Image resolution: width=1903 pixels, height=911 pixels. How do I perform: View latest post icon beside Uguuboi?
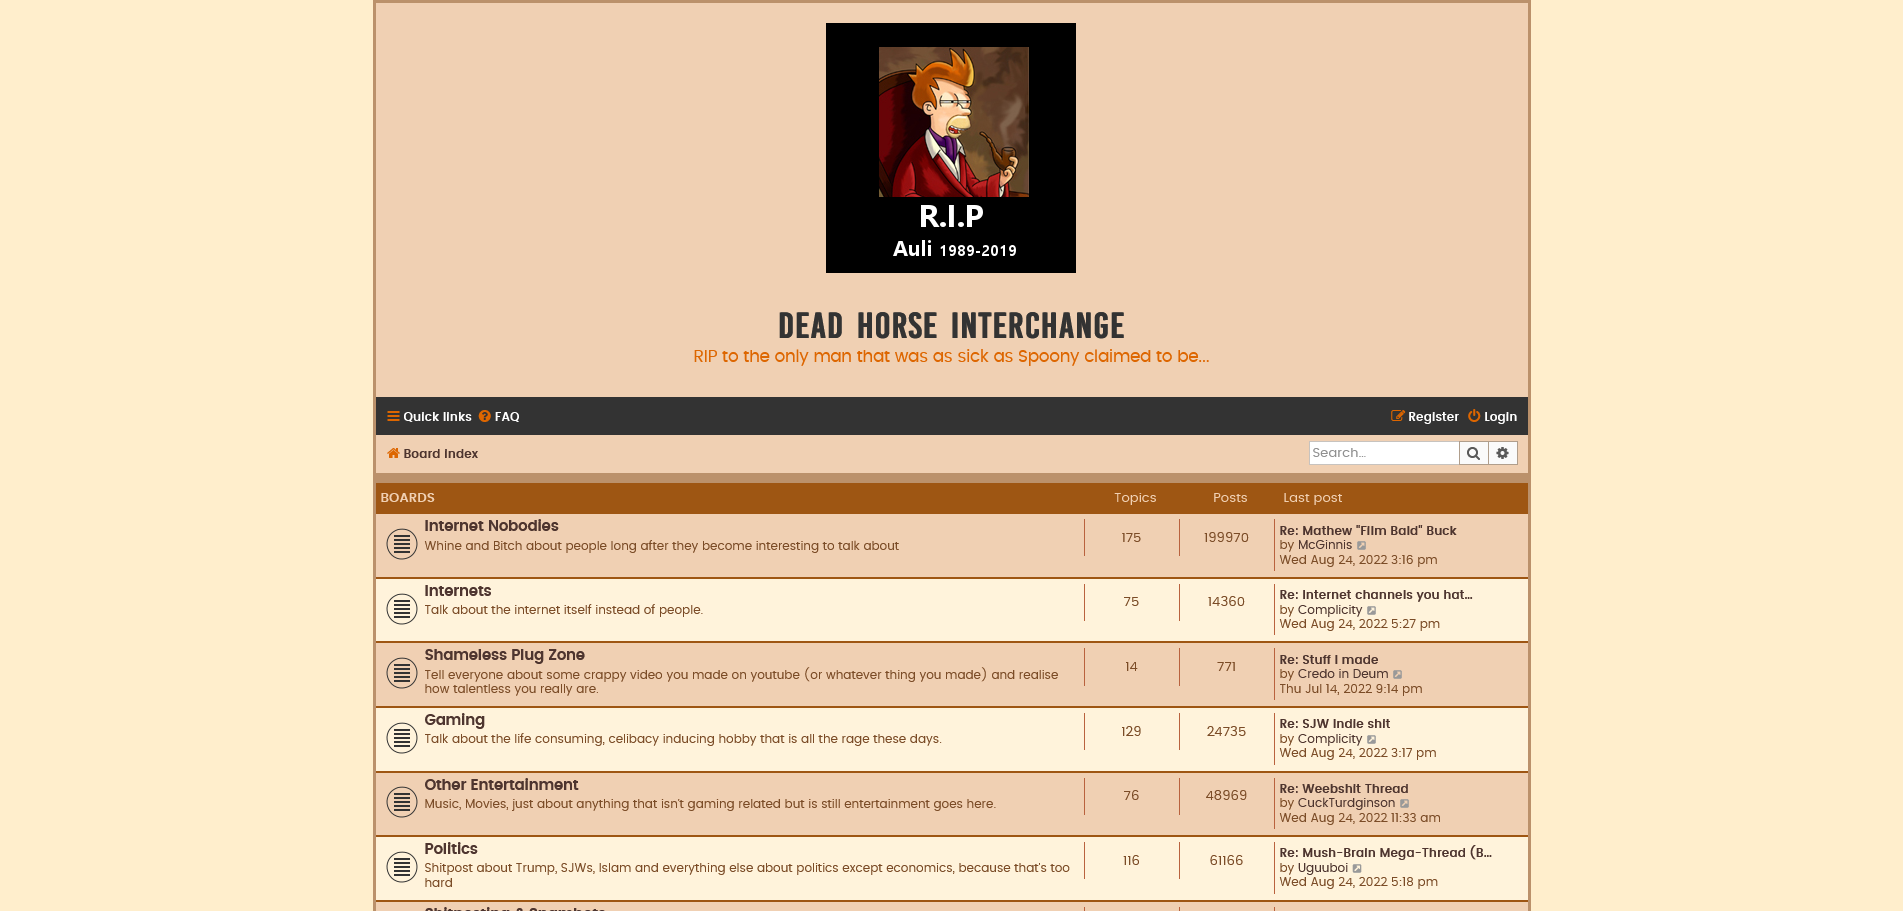[x=1357, y=869]
